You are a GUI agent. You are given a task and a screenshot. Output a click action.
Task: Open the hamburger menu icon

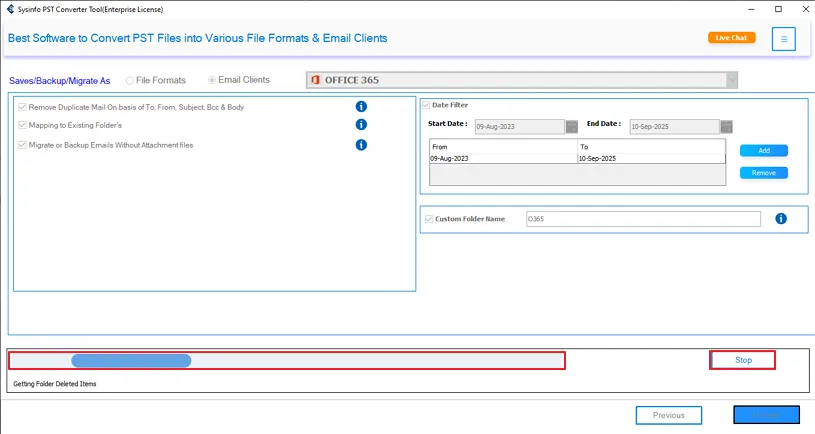click(x=784, y=39)
